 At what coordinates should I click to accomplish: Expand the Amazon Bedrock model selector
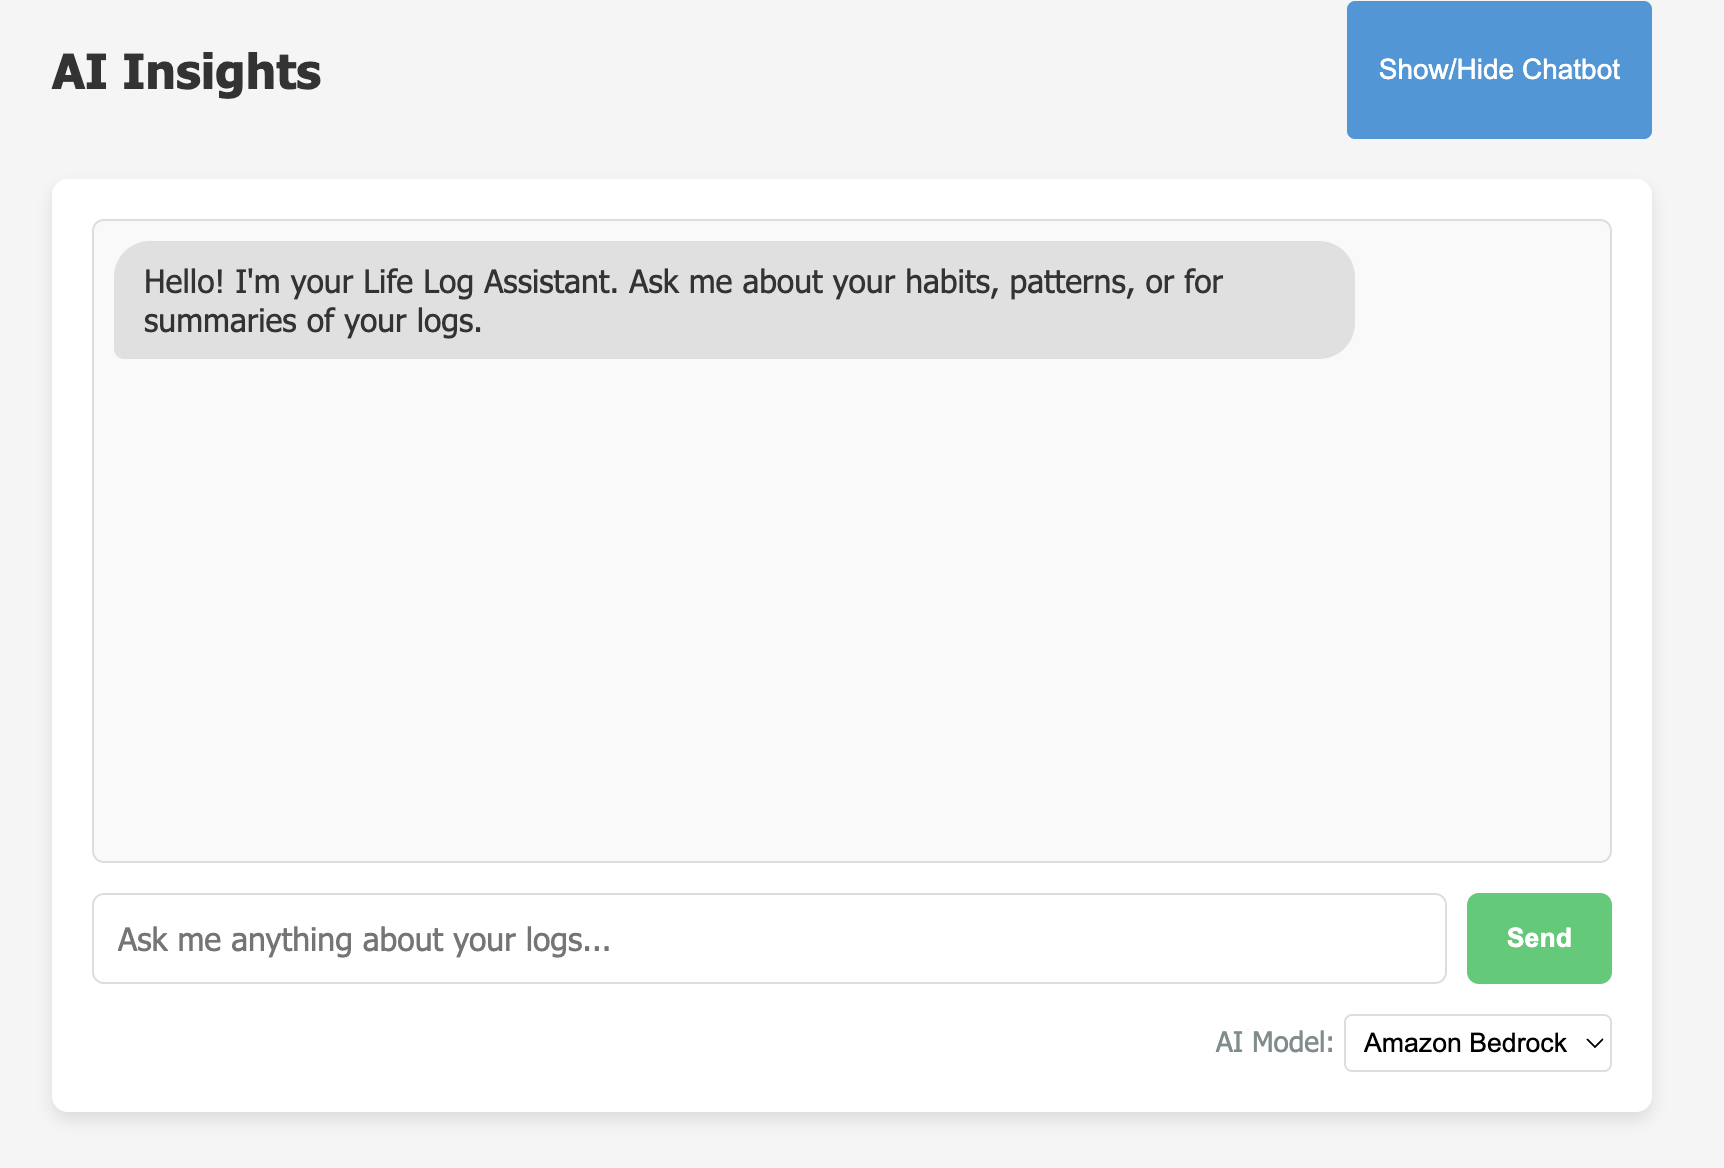[x=1477, y=1043]
